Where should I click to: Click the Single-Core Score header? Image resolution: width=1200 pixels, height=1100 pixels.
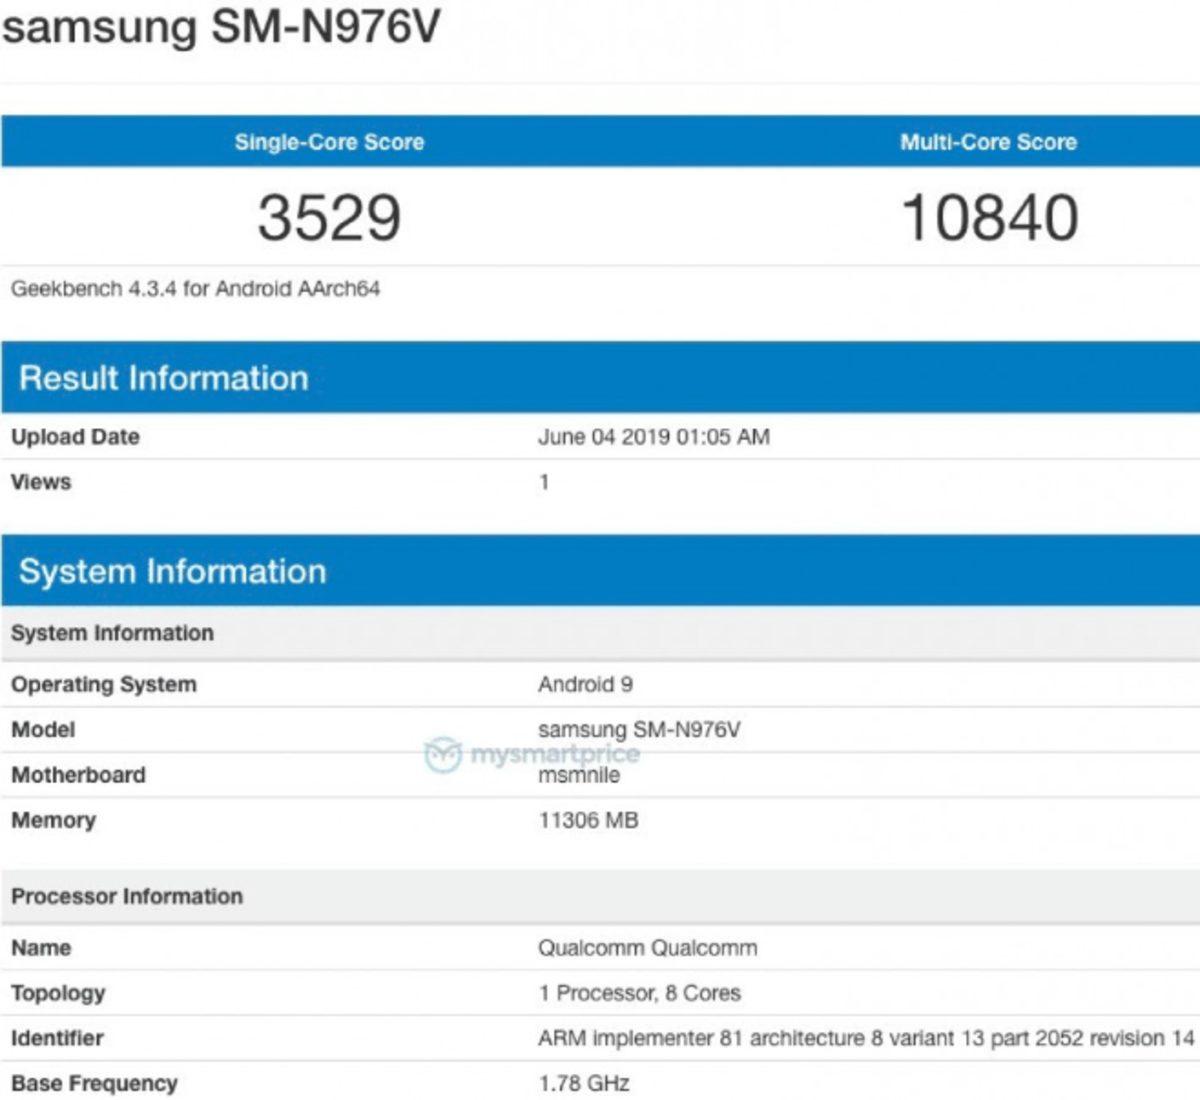(x=330, y=142)
